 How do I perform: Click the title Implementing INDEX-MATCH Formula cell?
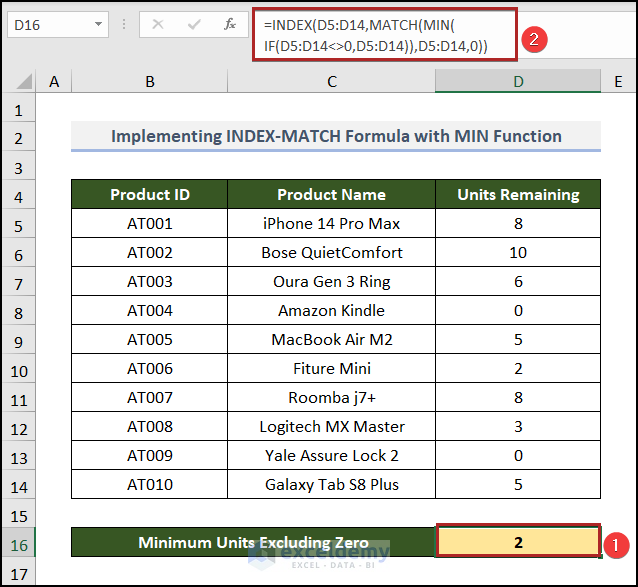(x=336, y=136)
